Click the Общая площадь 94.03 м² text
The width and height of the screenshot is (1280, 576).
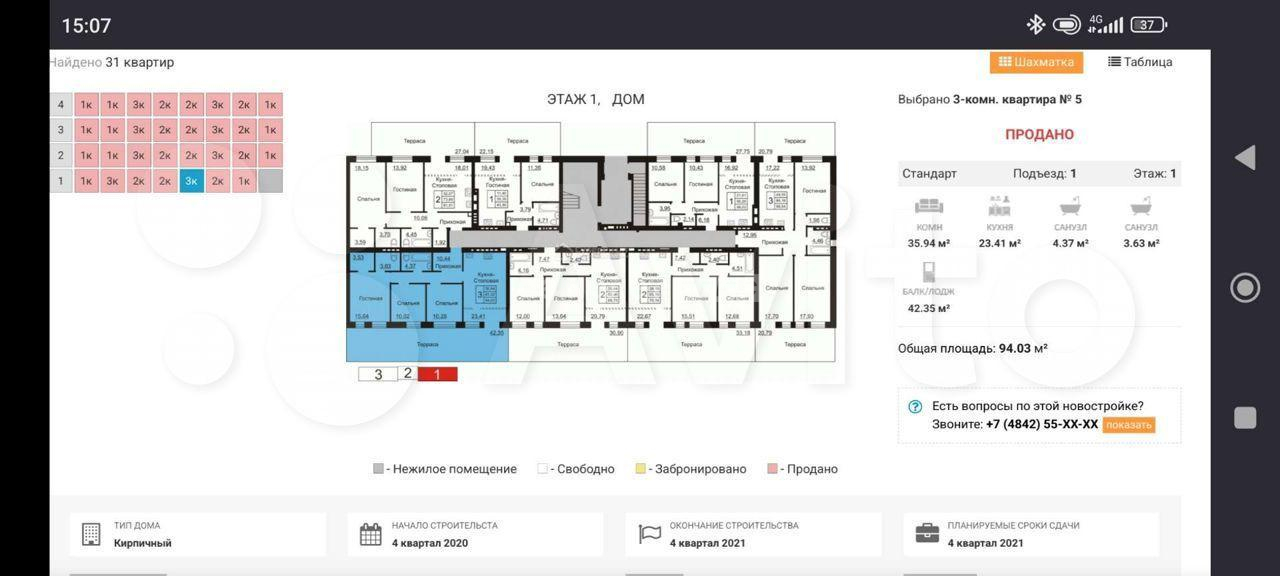click(973, 349)
